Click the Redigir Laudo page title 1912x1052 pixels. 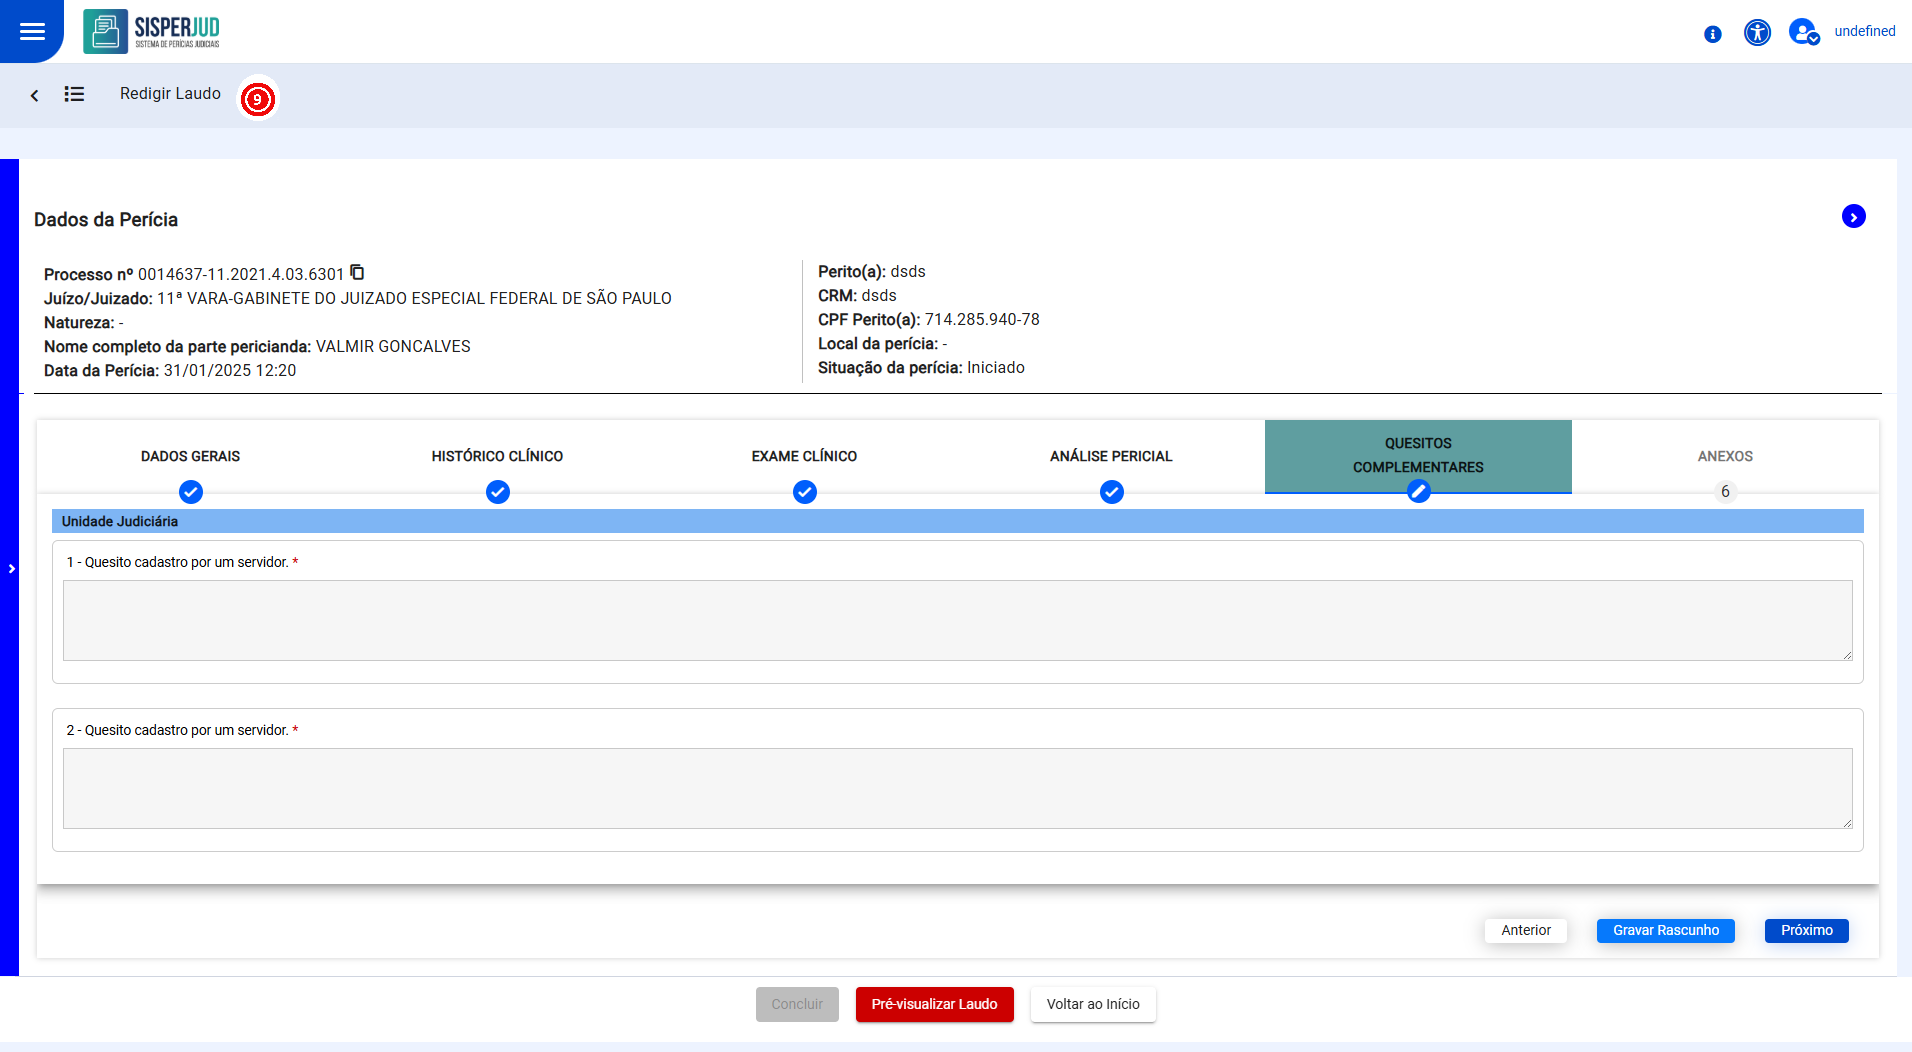(170, 93)
